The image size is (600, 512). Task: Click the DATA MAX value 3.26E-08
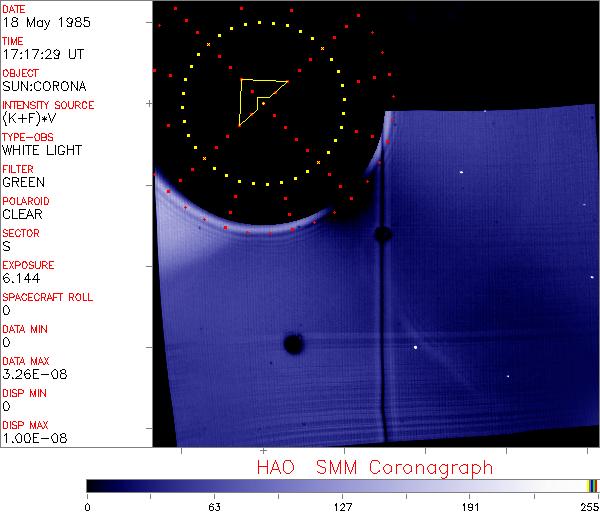[29, 375]
